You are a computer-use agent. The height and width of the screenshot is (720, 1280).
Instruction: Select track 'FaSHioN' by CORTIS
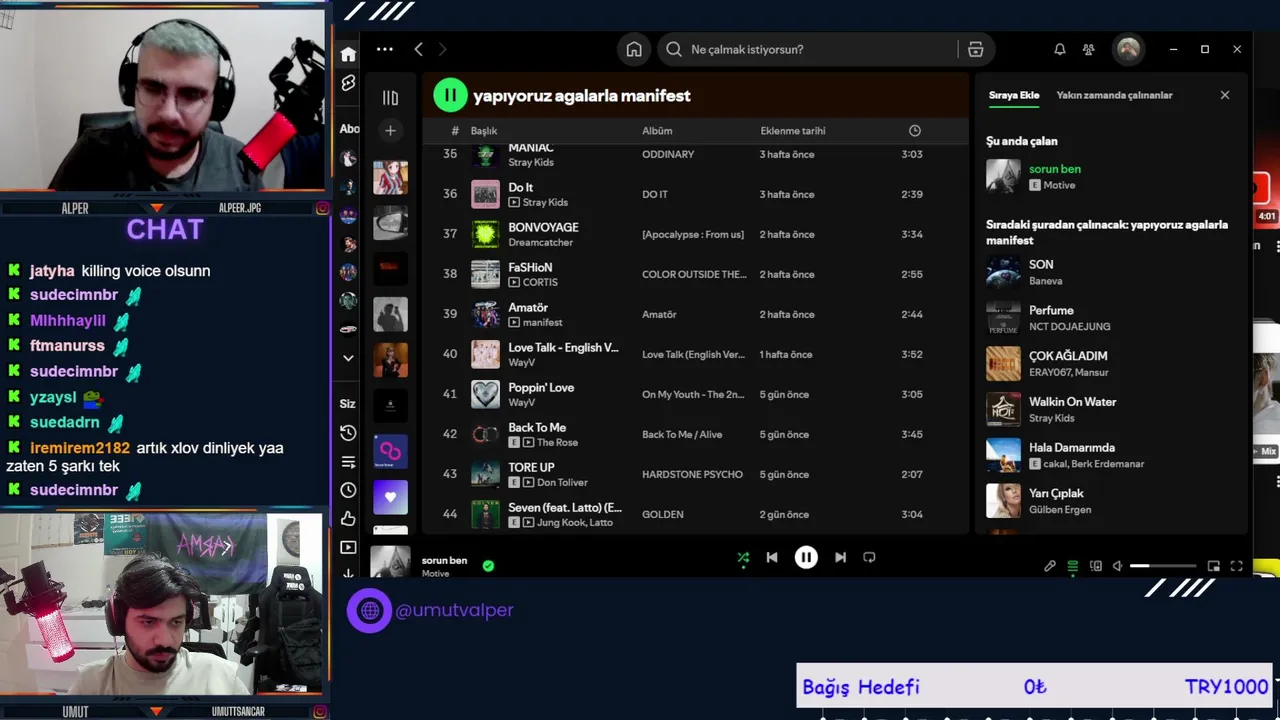[x=695, y=274]
